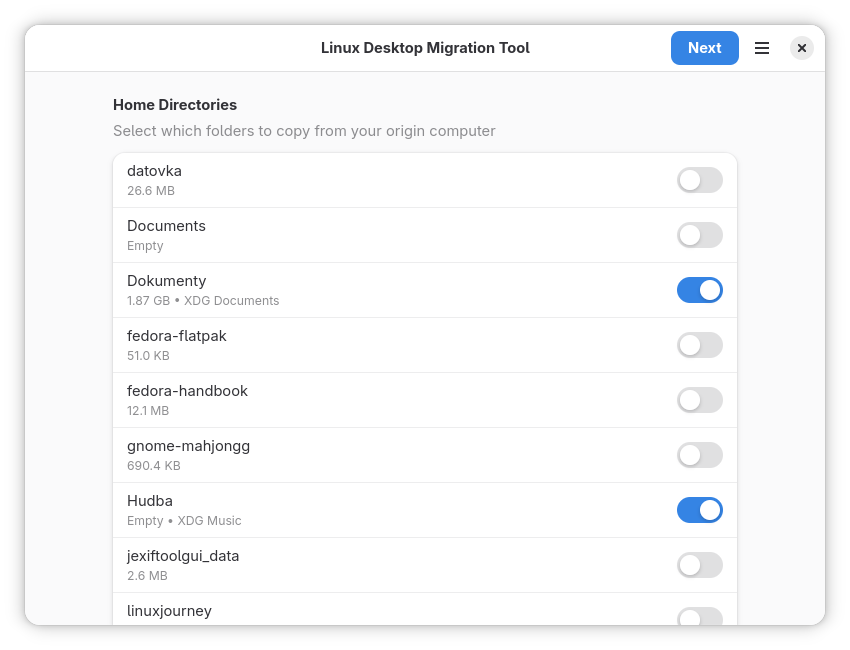Click the fedora-handbook row name
The height and width of the screenshot is (650, 850).
point(187,391)
